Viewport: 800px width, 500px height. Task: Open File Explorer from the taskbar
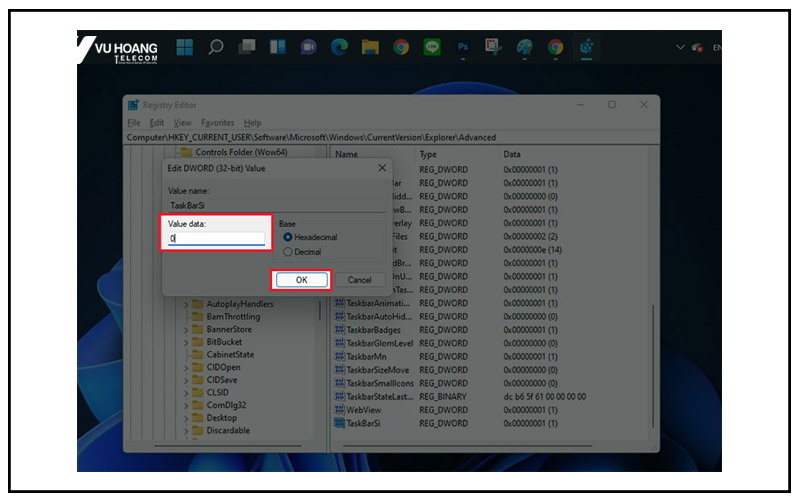(370, 47)
